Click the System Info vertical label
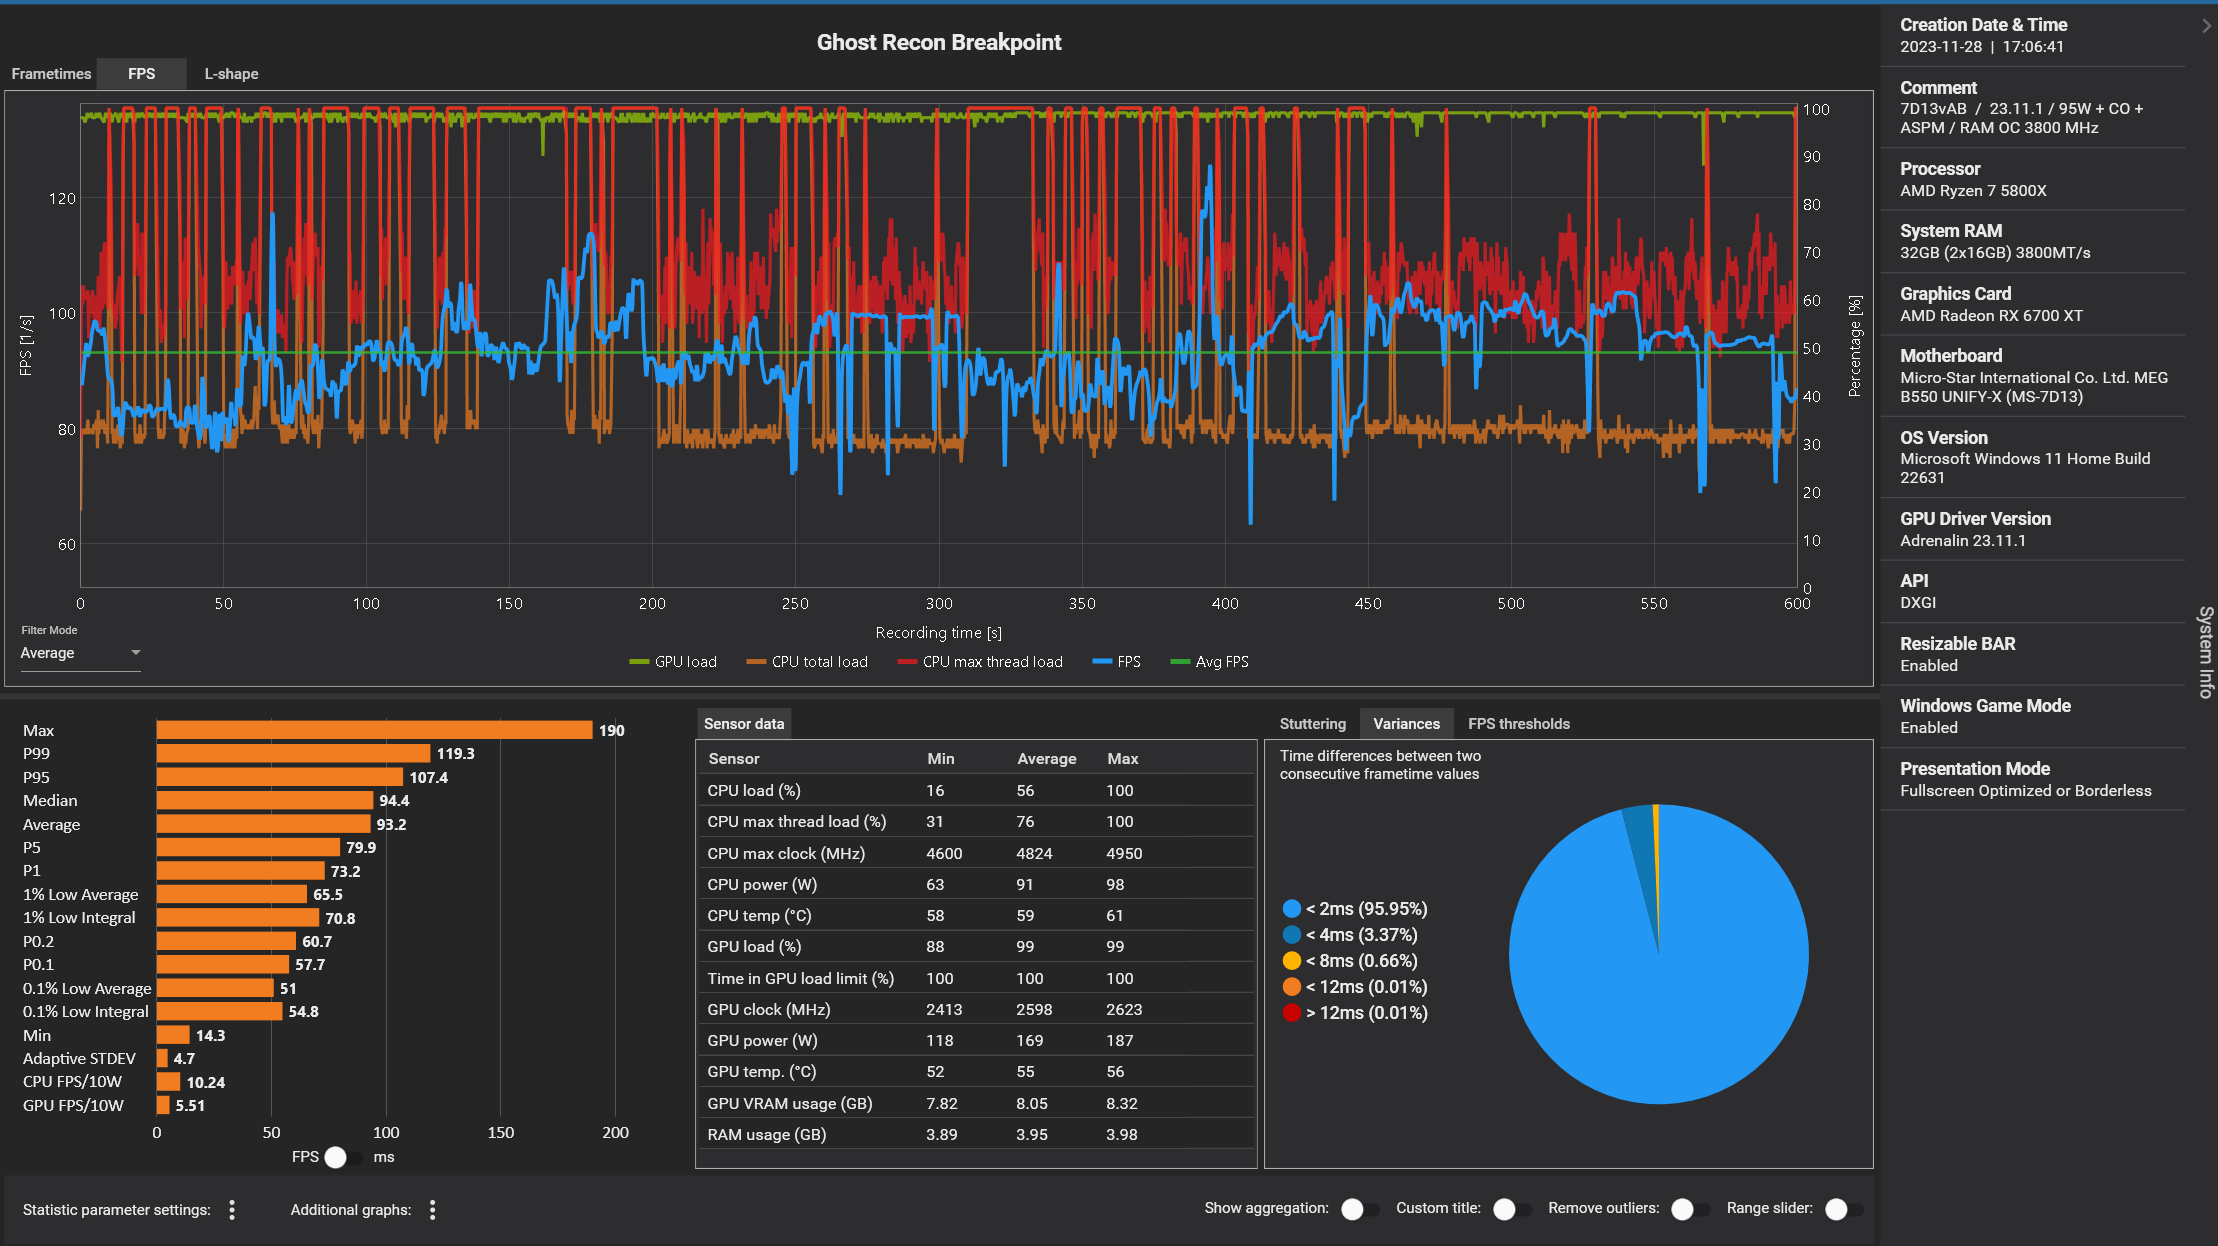 pyautogui.click(x=2205, y=651)
